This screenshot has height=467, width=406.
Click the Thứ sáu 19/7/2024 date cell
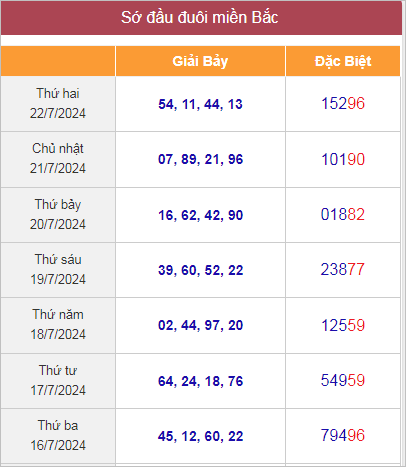pyautogui.click(x=58, y=270)
